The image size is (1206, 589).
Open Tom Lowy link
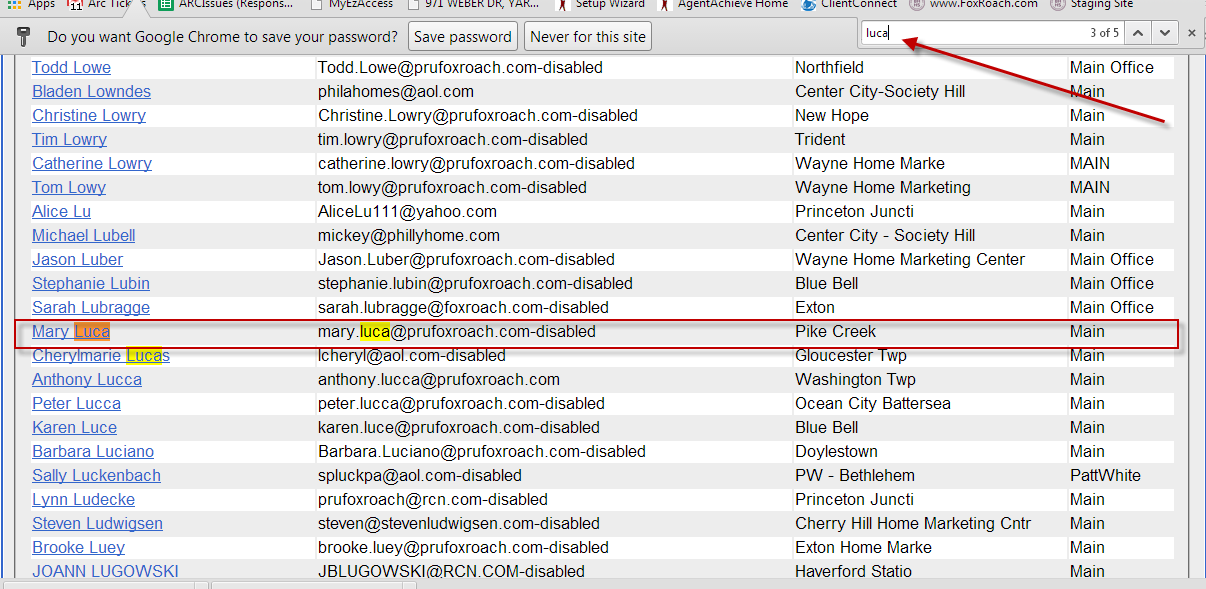click(x=69, y=187)
